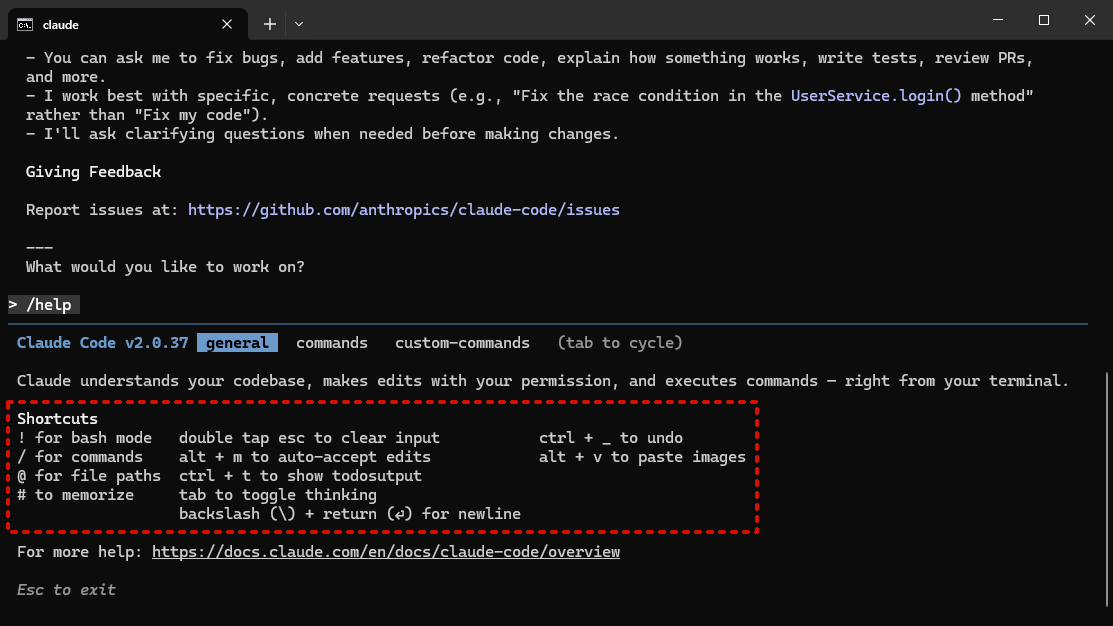
Task: Click the 'Report issues at:' label
Action: coord(102,210)
